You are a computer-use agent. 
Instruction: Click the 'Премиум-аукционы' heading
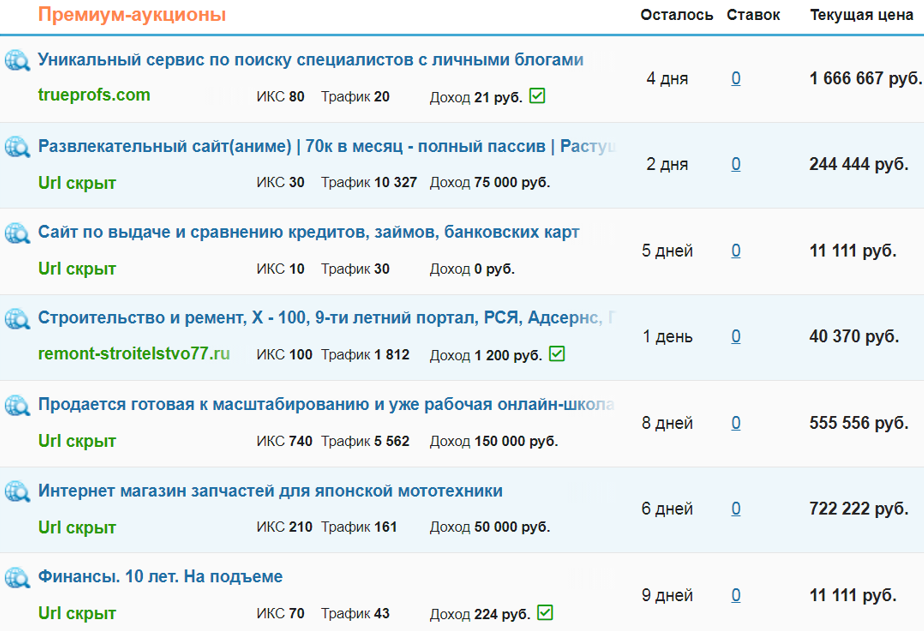(132, 14)
